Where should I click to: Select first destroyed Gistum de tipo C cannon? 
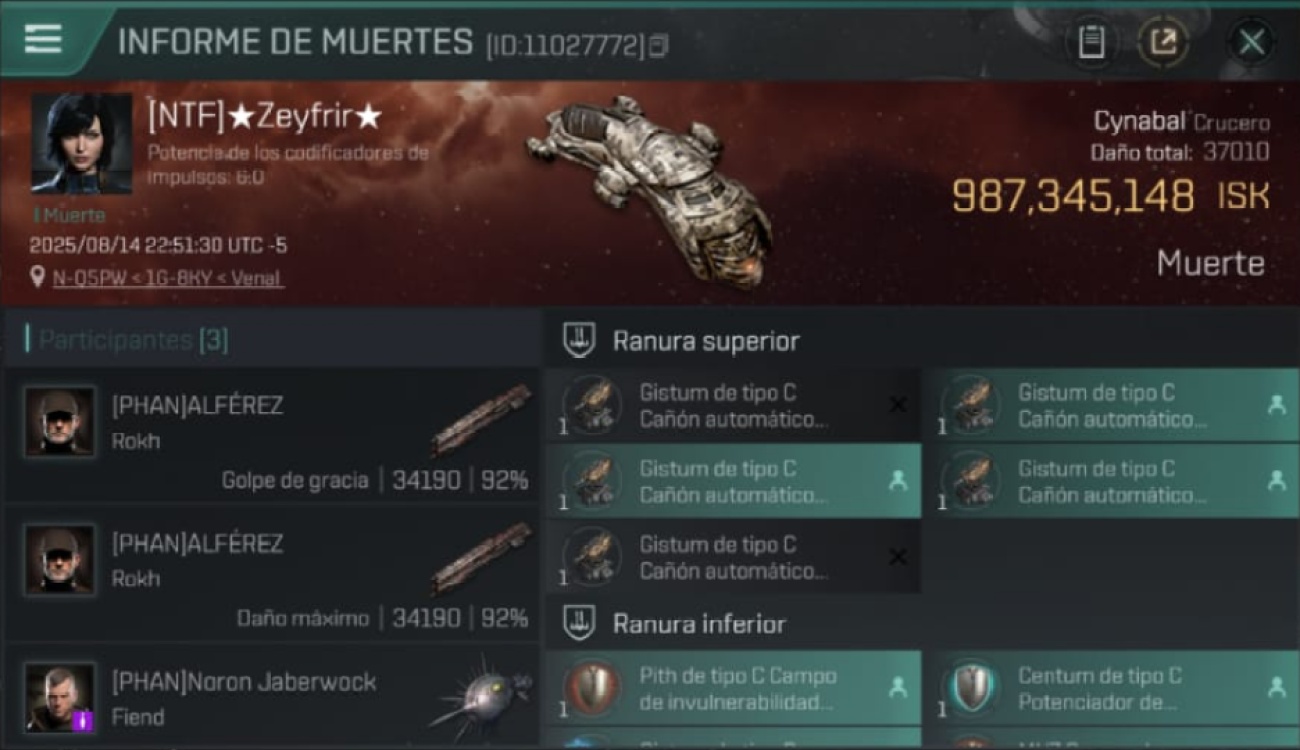[733, 405]
